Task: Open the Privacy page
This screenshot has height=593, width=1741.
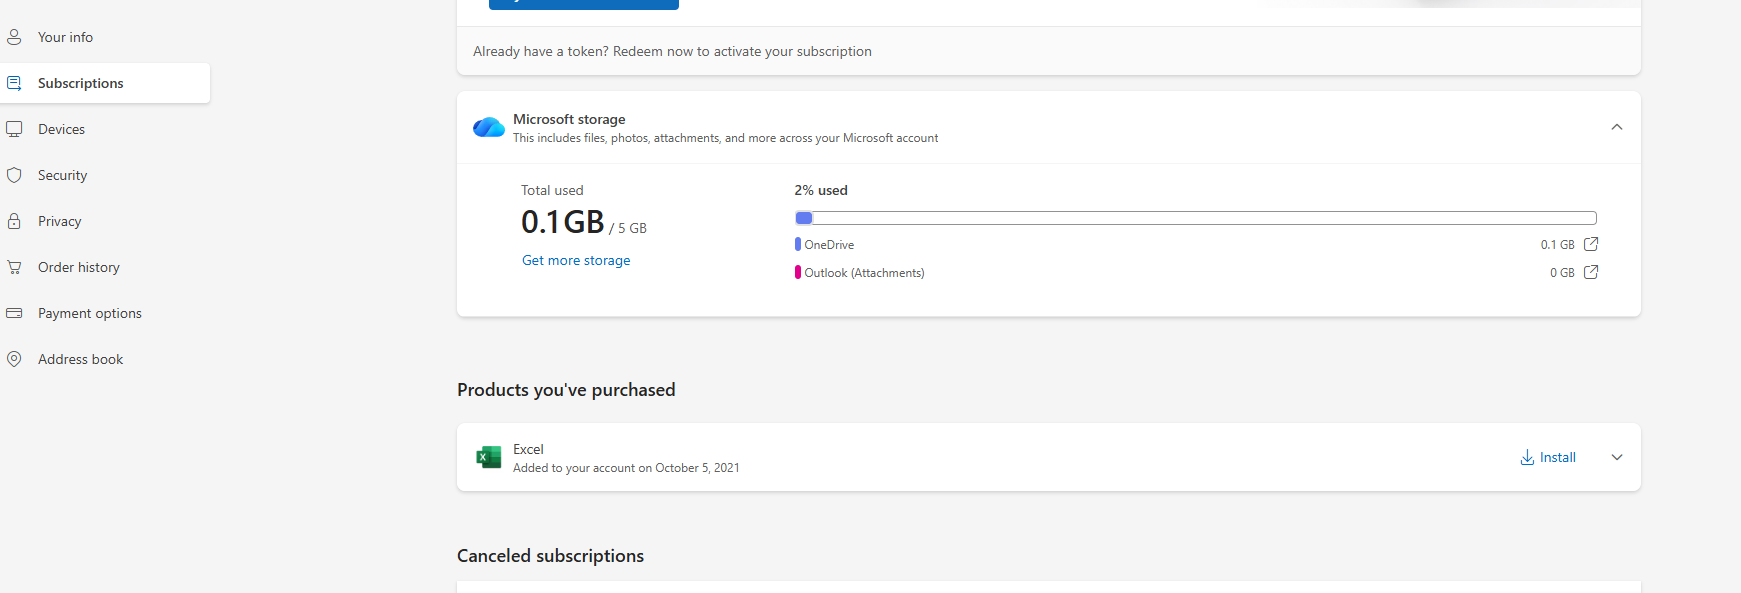Action: [59, 221]
